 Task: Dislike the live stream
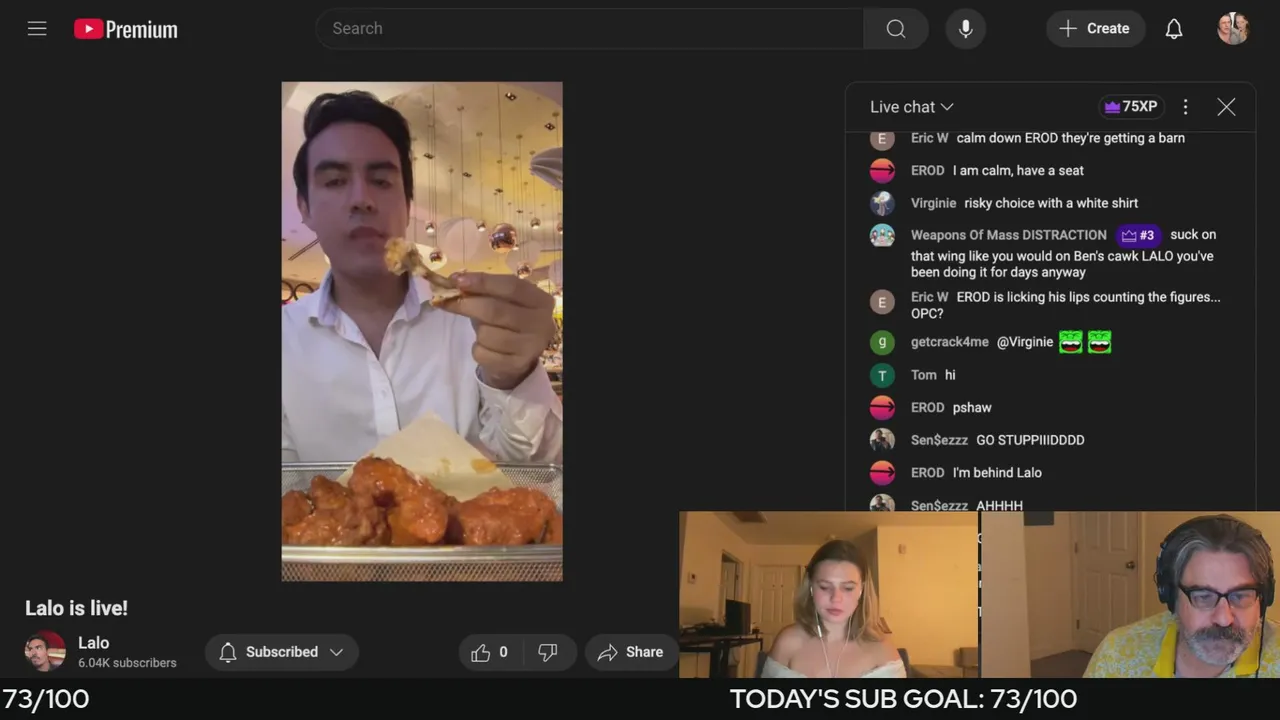pyautogui.click(x=547, y=652)
